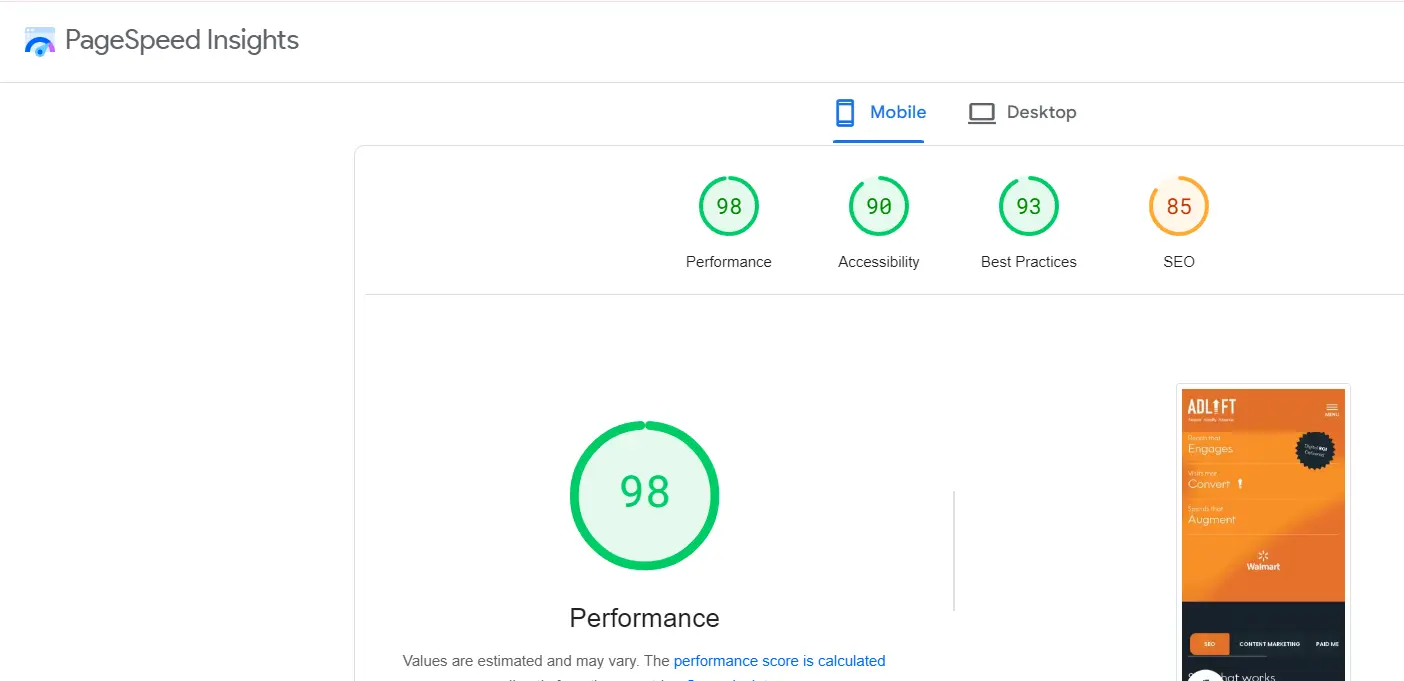
Task: Click the Convert text in screenshot
Action: tap(1209, 484)
